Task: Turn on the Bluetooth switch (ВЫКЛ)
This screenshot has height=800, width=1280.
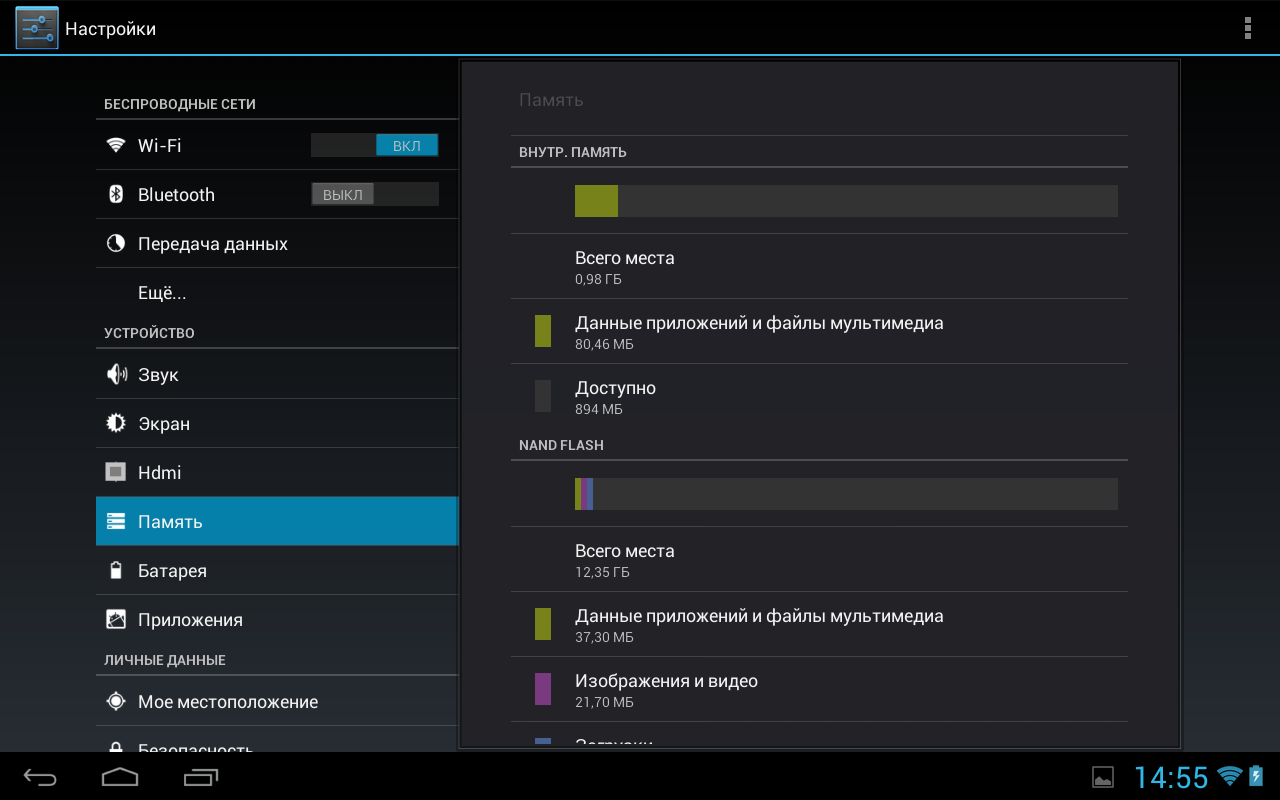Action: click(375, 194)
